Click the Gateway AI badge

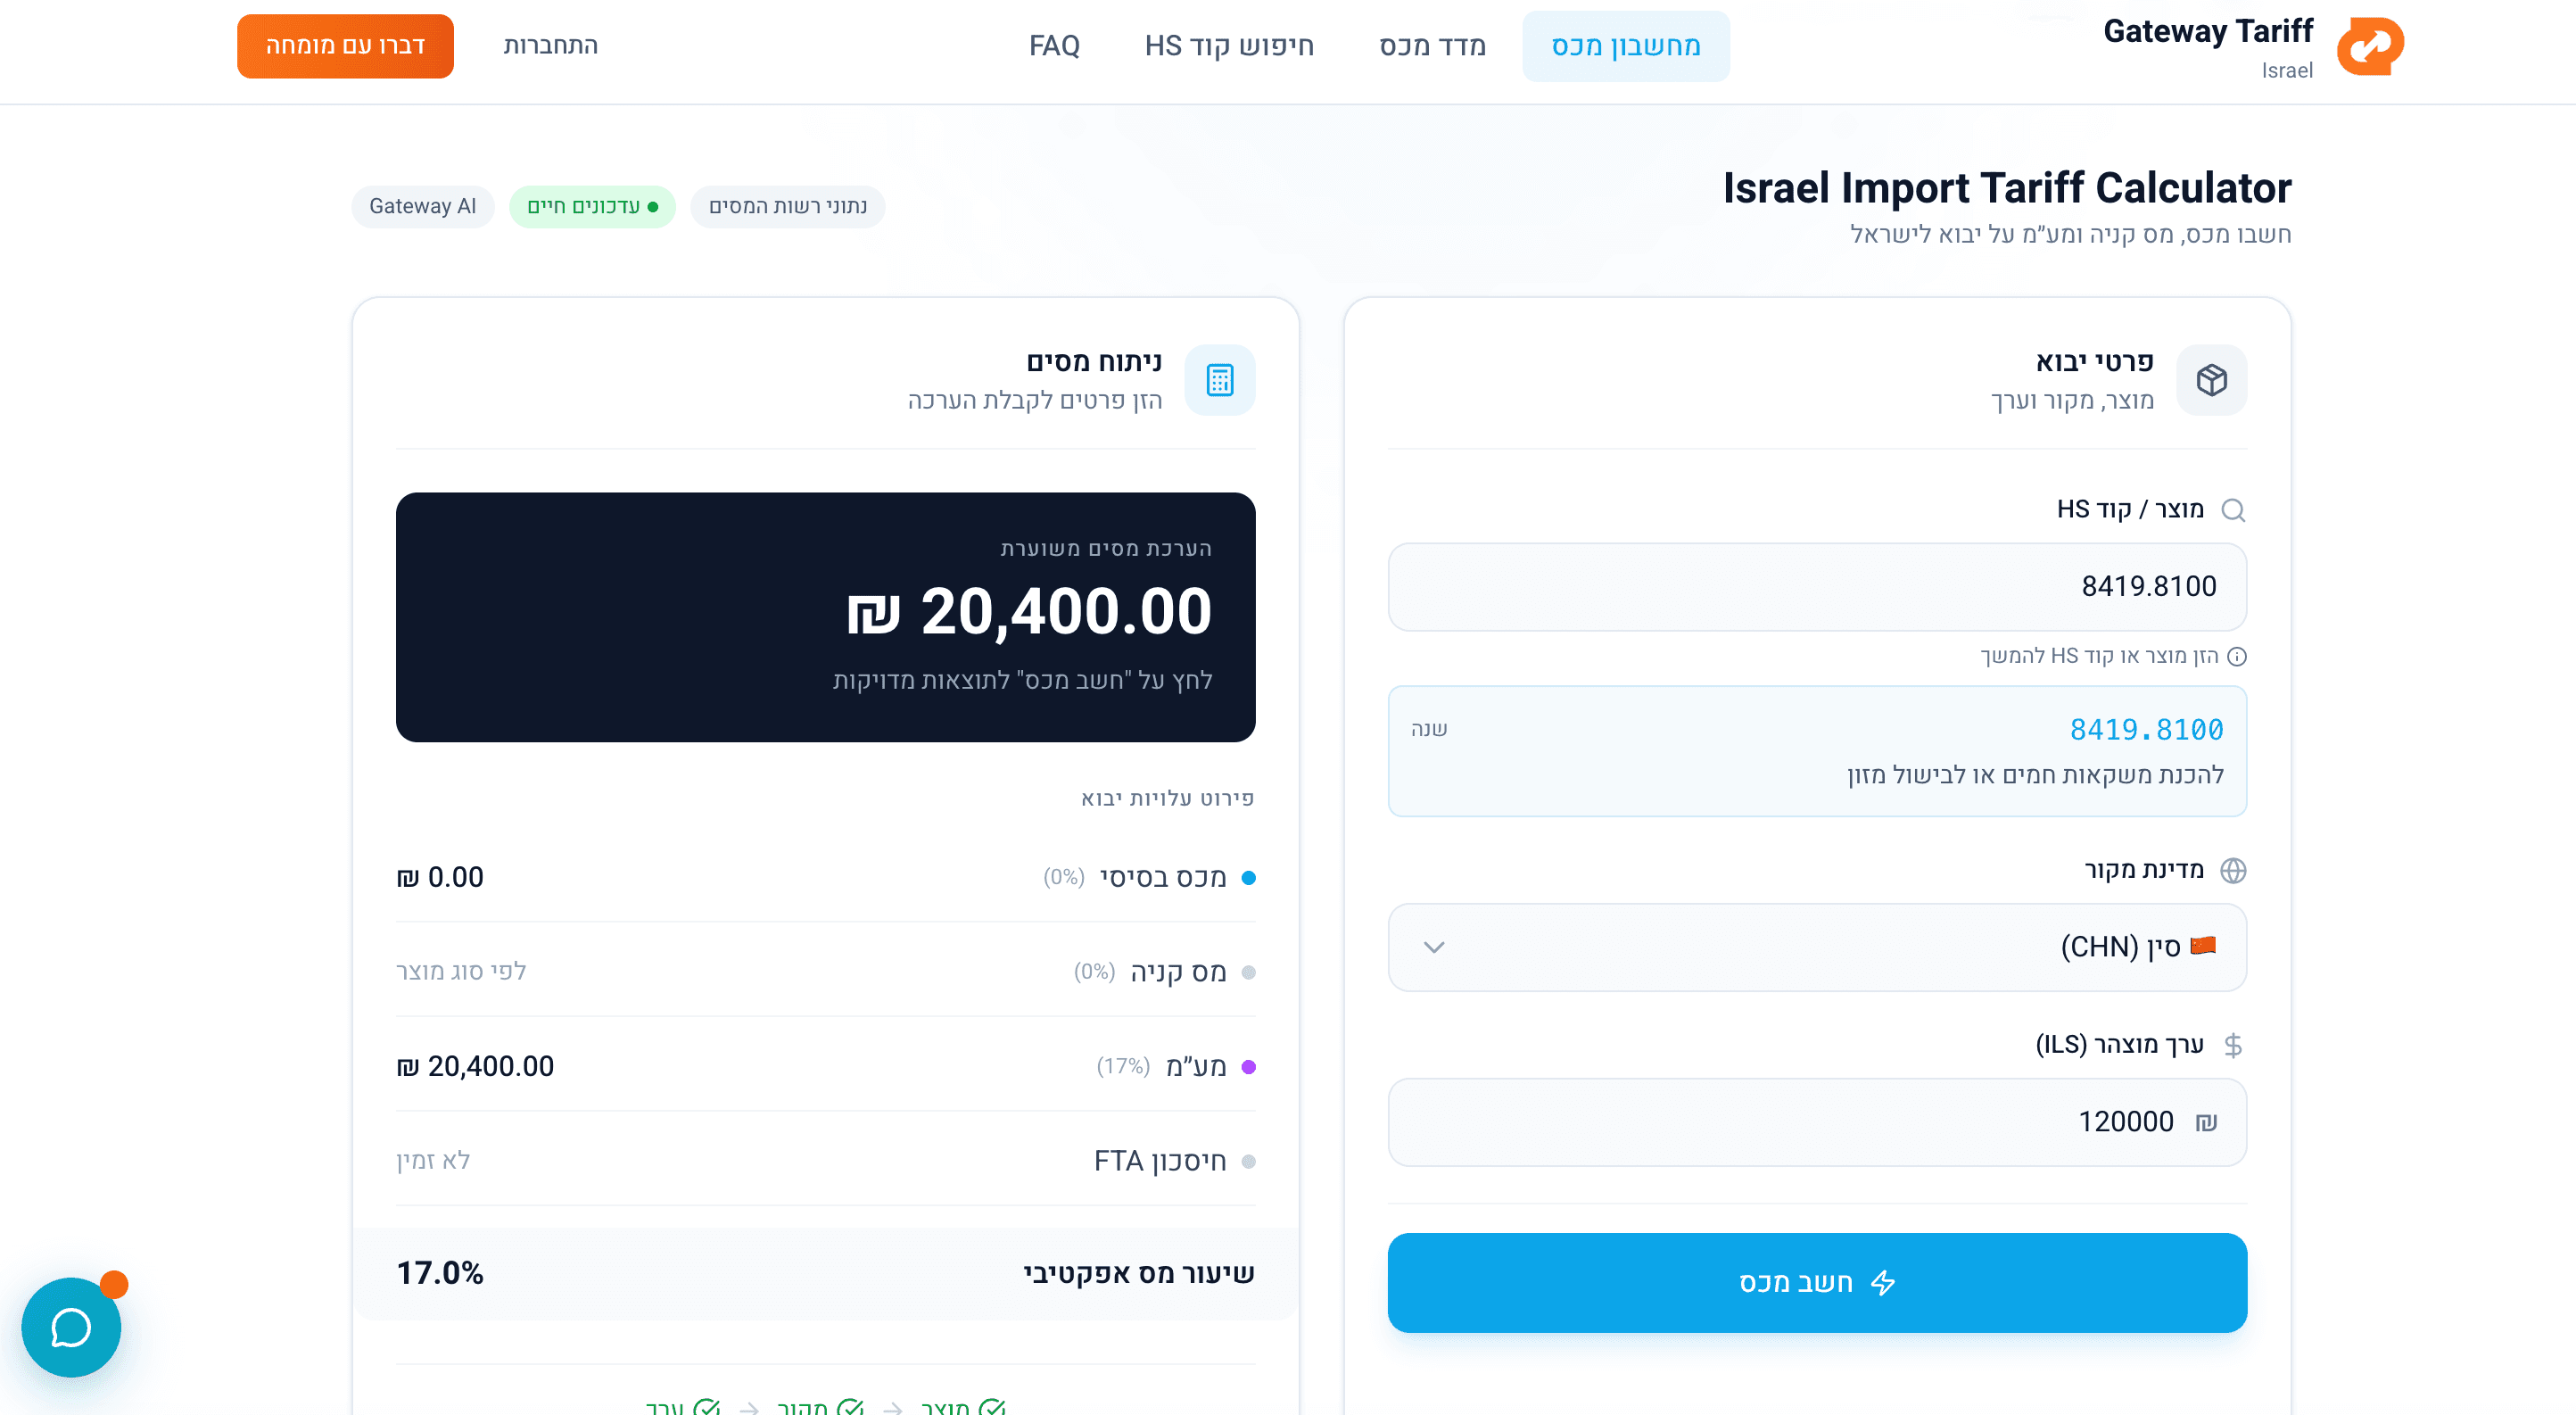(422, 206)
